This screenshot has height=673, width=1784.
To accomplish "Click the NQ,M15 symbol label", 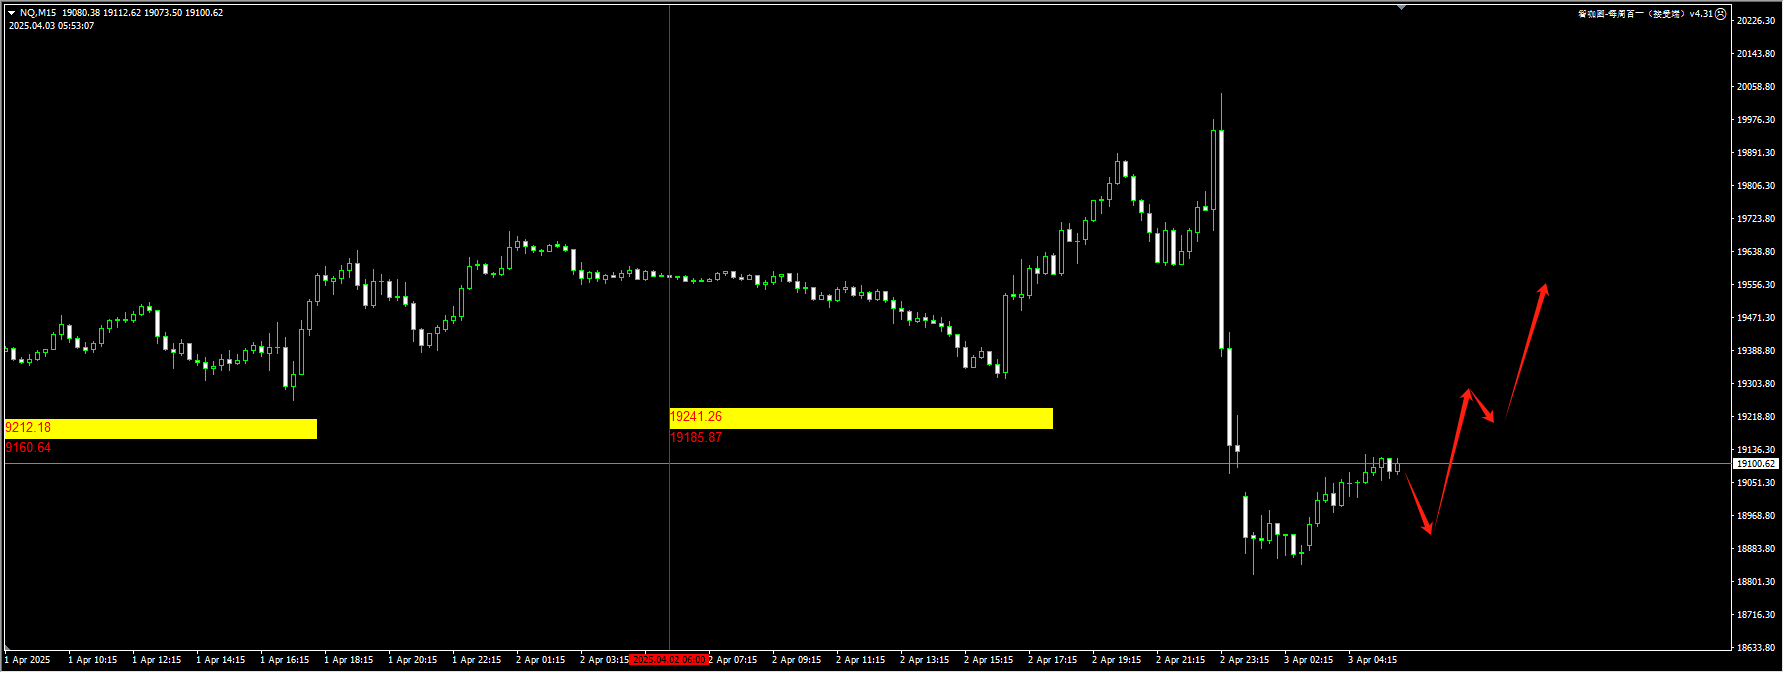I will [38, 13].
